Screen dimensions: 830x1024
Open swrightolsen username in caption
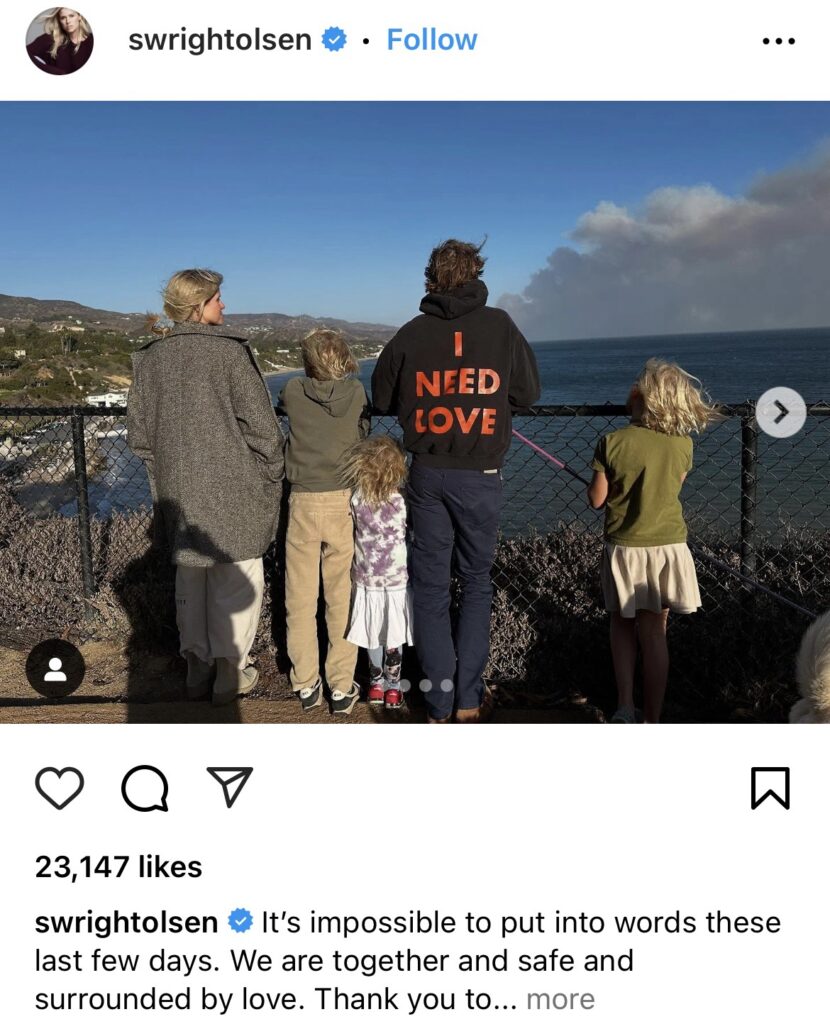coord(126,923)
